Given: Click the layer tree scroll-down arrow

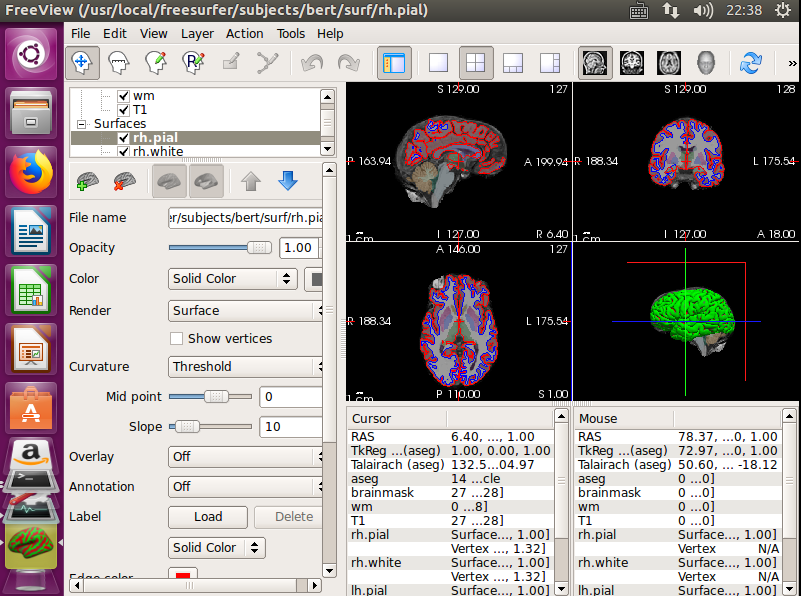Looking at the screenshot, I should pyautogui.click(x=327, y=149).
